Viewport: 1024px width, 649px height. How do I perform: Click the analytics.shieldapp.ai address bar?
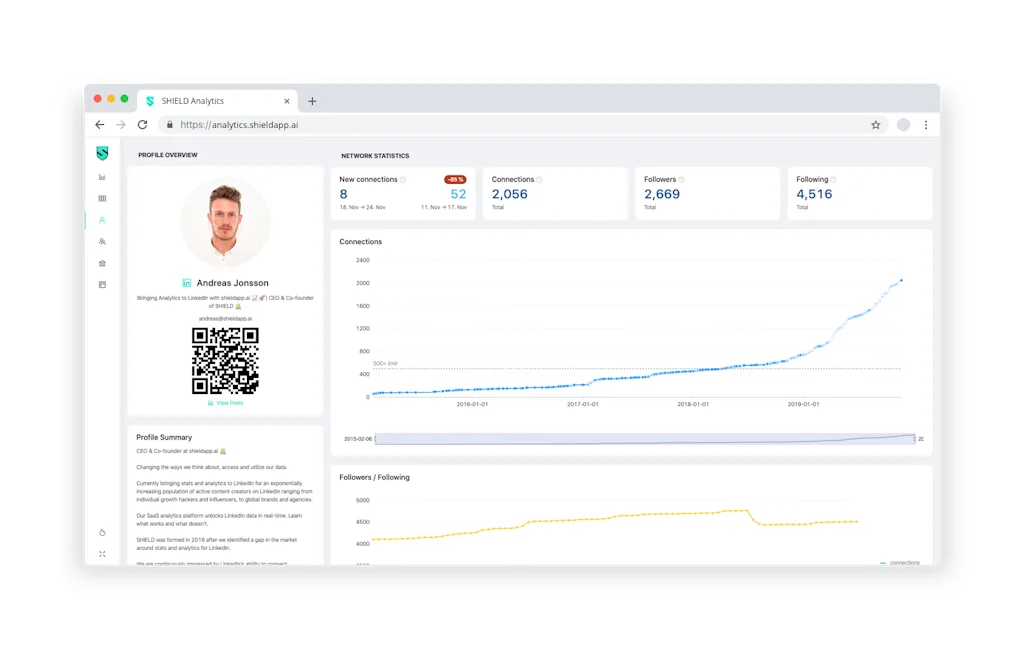(x=500, y=125)
